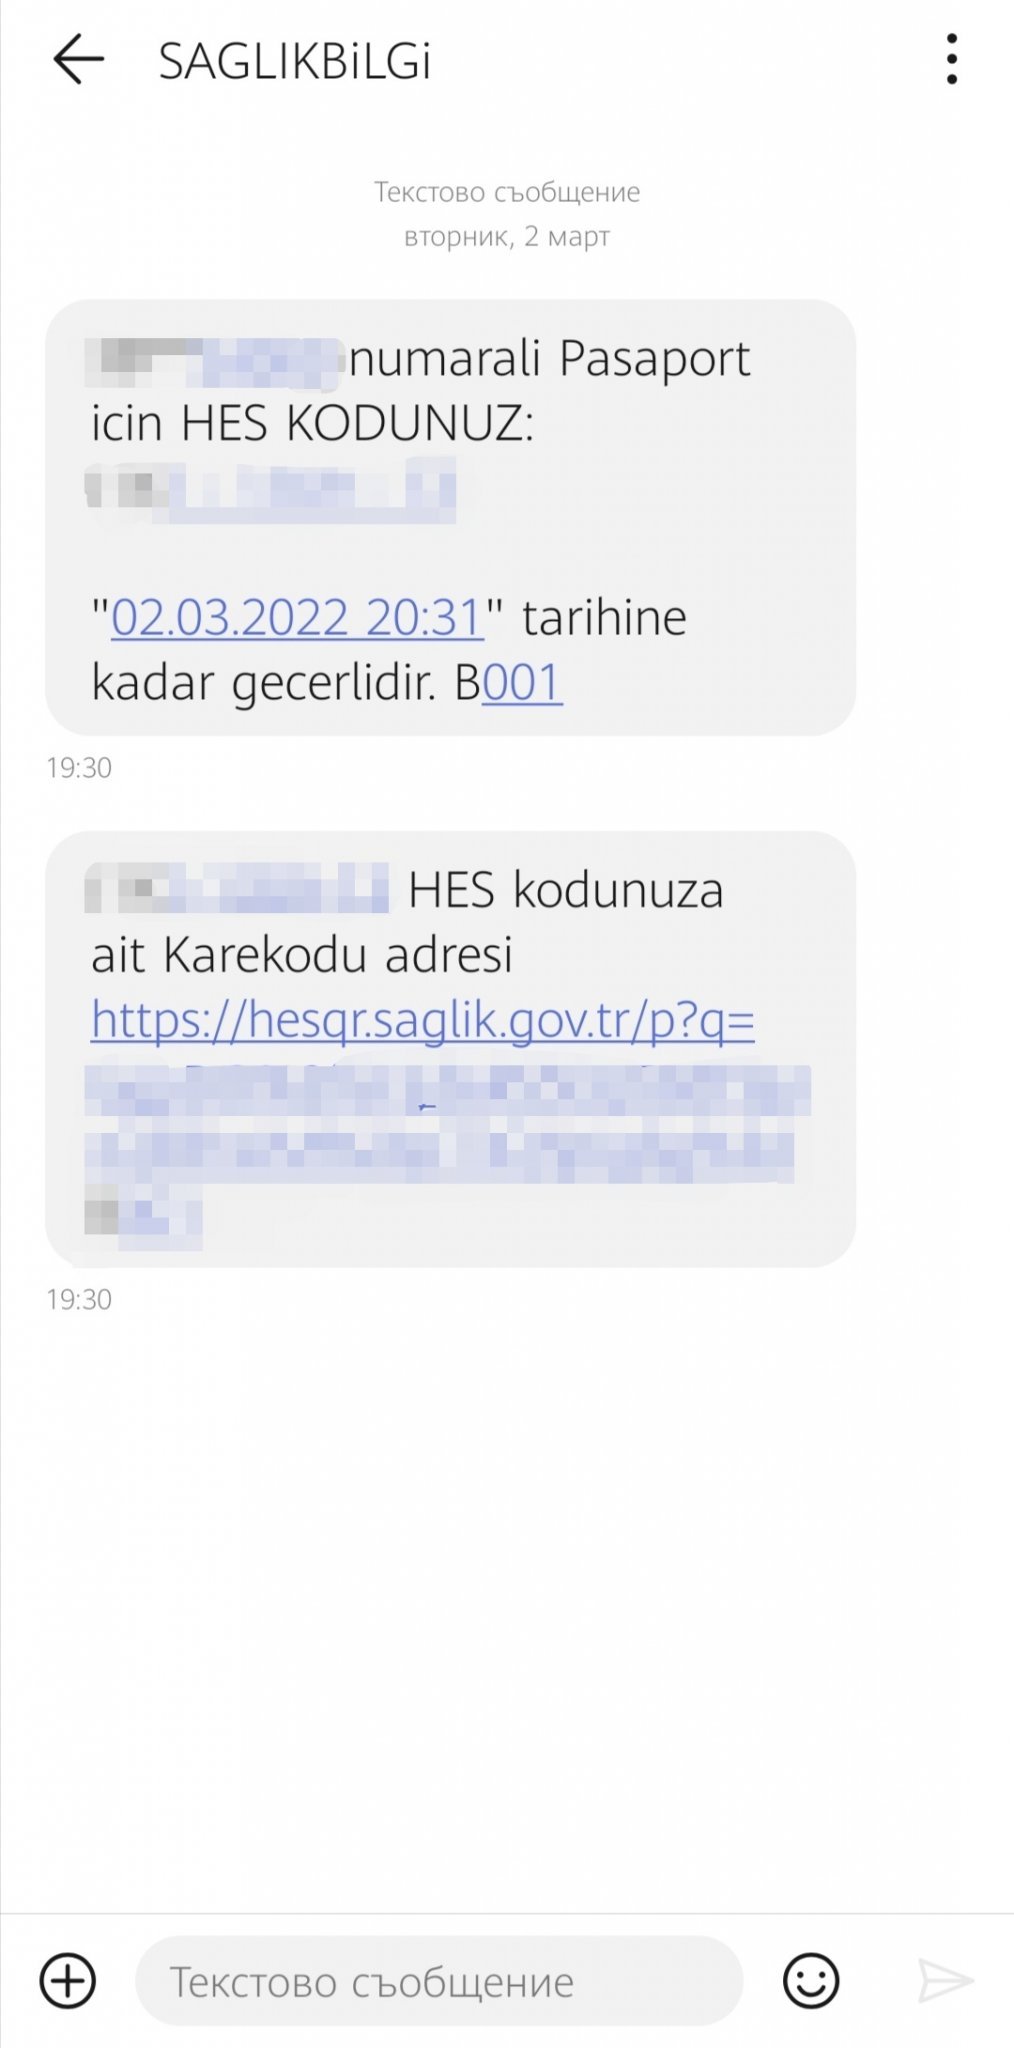
Task: Tap the blurred code before HES kodunuza
Action: click(236, 888)
